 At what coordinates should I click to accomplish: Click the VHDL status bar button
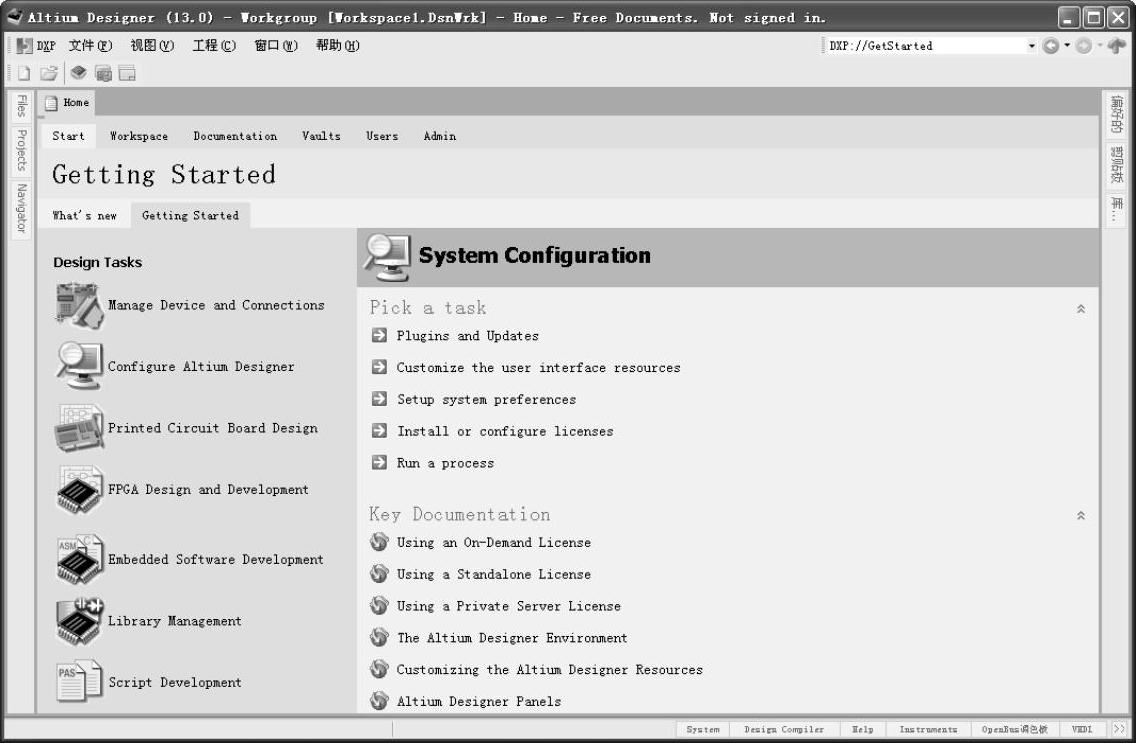pos(1082,729)
